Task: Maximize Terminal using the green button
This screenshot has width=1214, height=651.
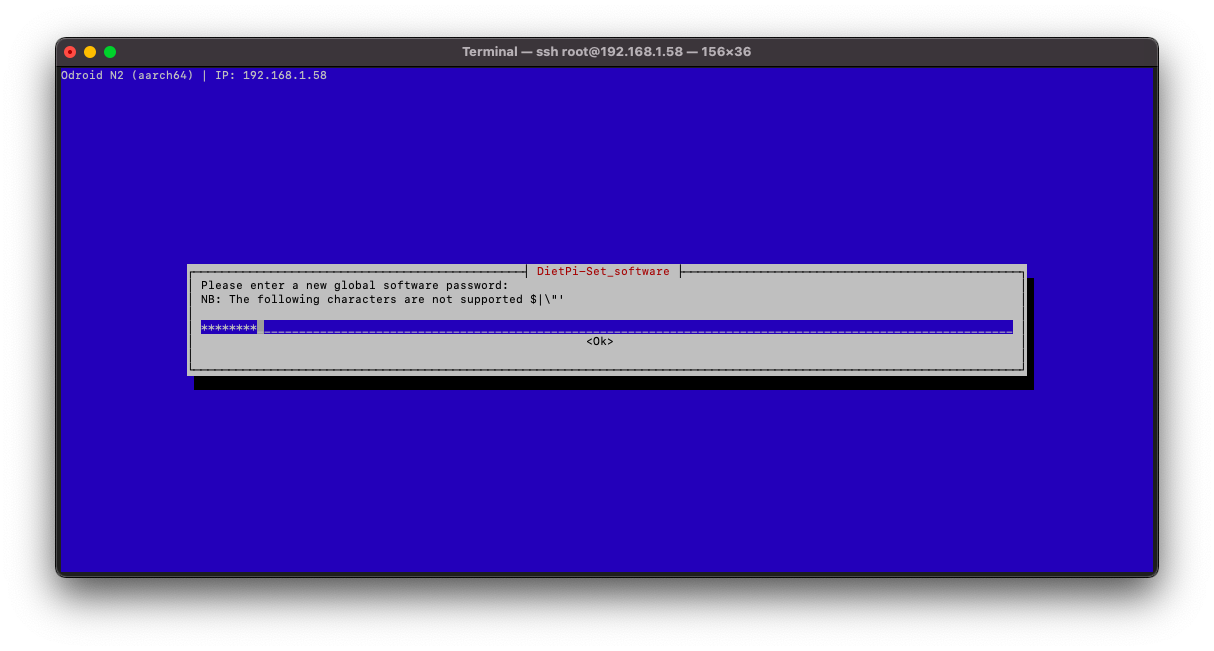Action: [110, 52]
